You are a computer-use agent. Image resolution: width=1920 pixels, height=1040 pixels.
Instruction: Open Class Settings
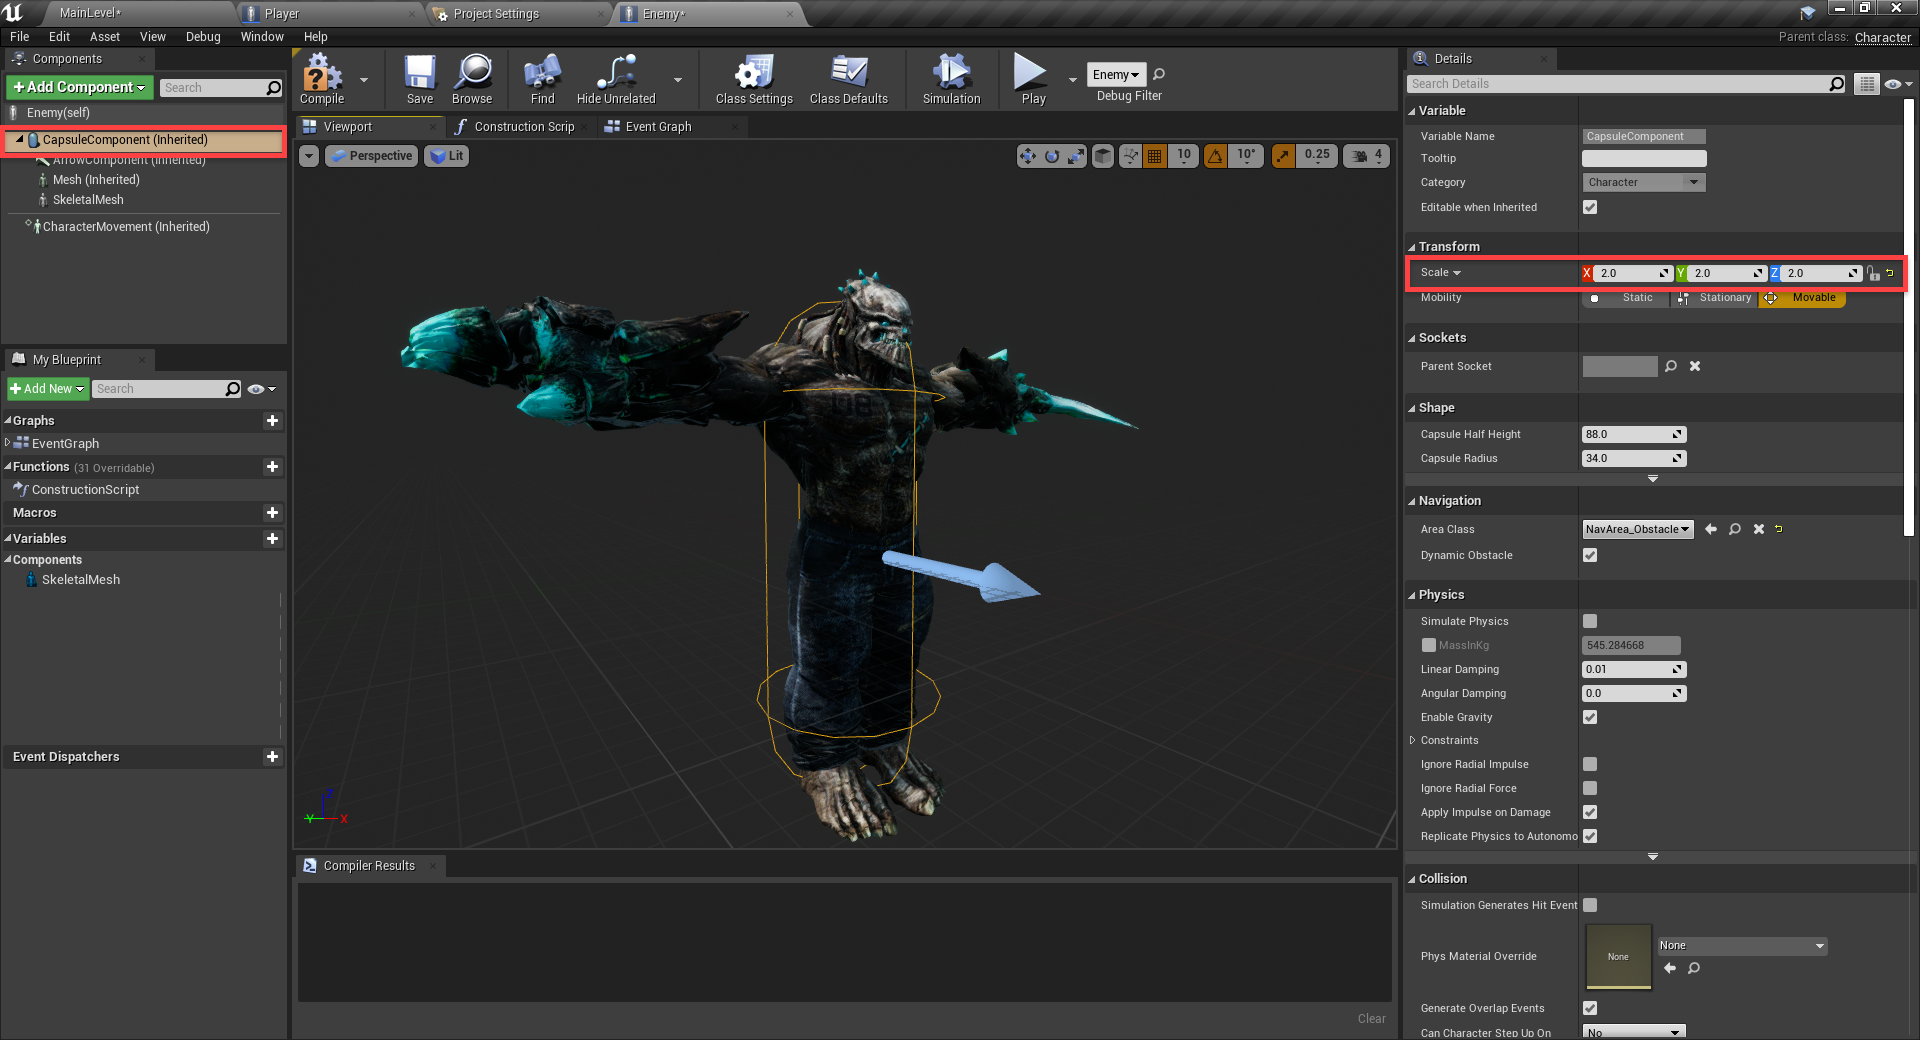tap(754, 79)
